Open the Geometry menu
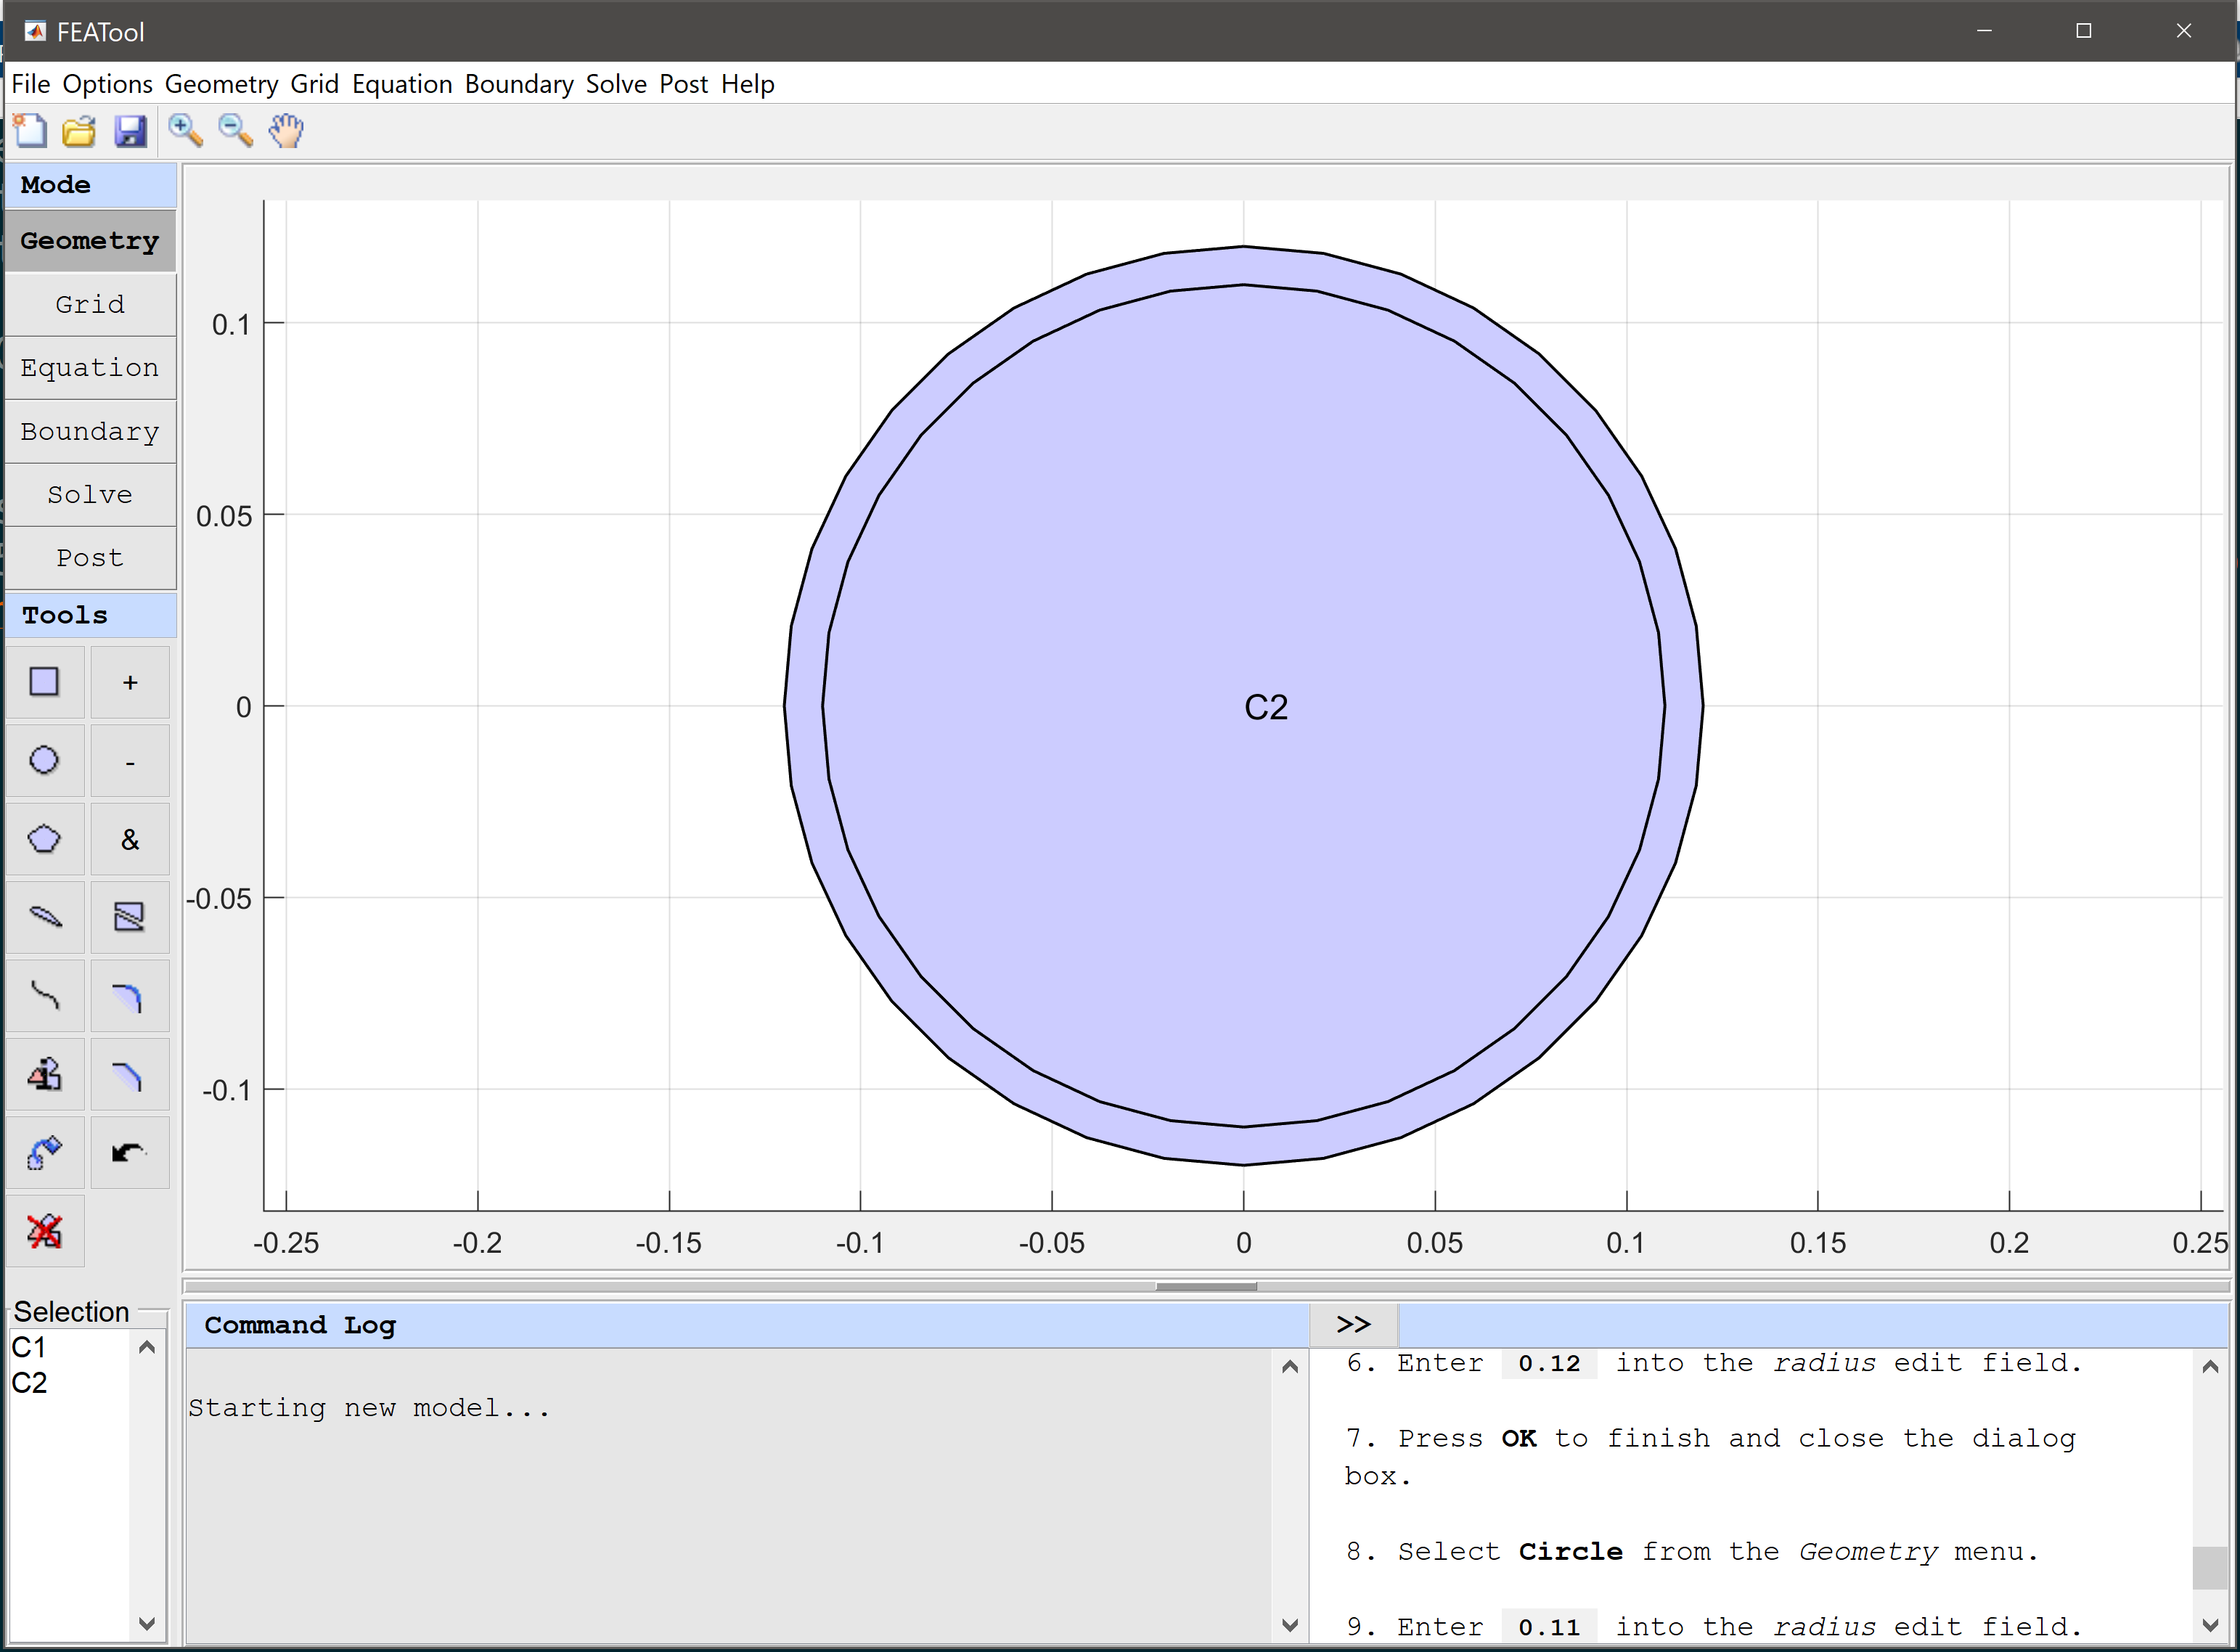Screen dimensions: 2240x1652 pyautogui.click(x=222, y=84)
